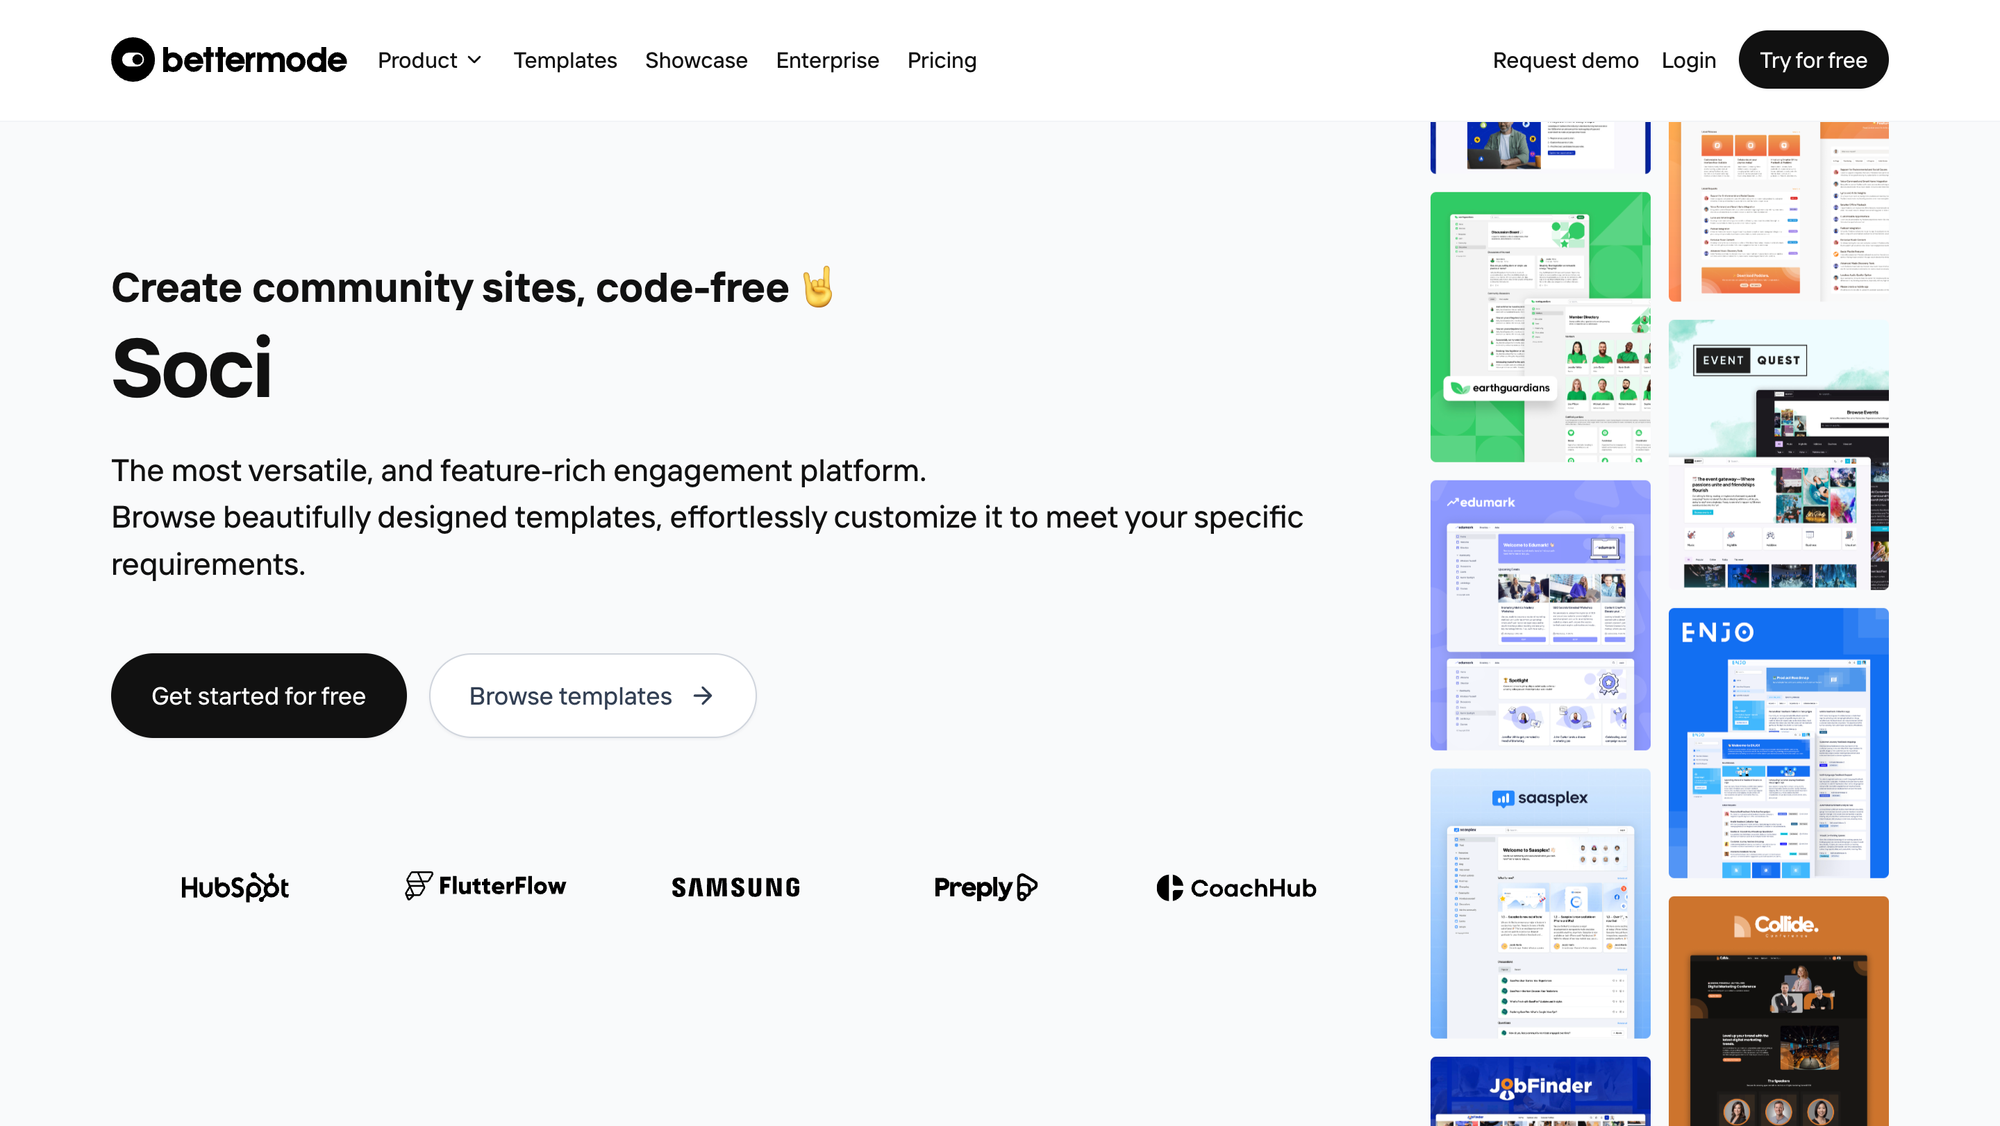Viewport: 2000px width, 1126px height.
Task: Click the CoachHub logo
Action: (1236, 888)
